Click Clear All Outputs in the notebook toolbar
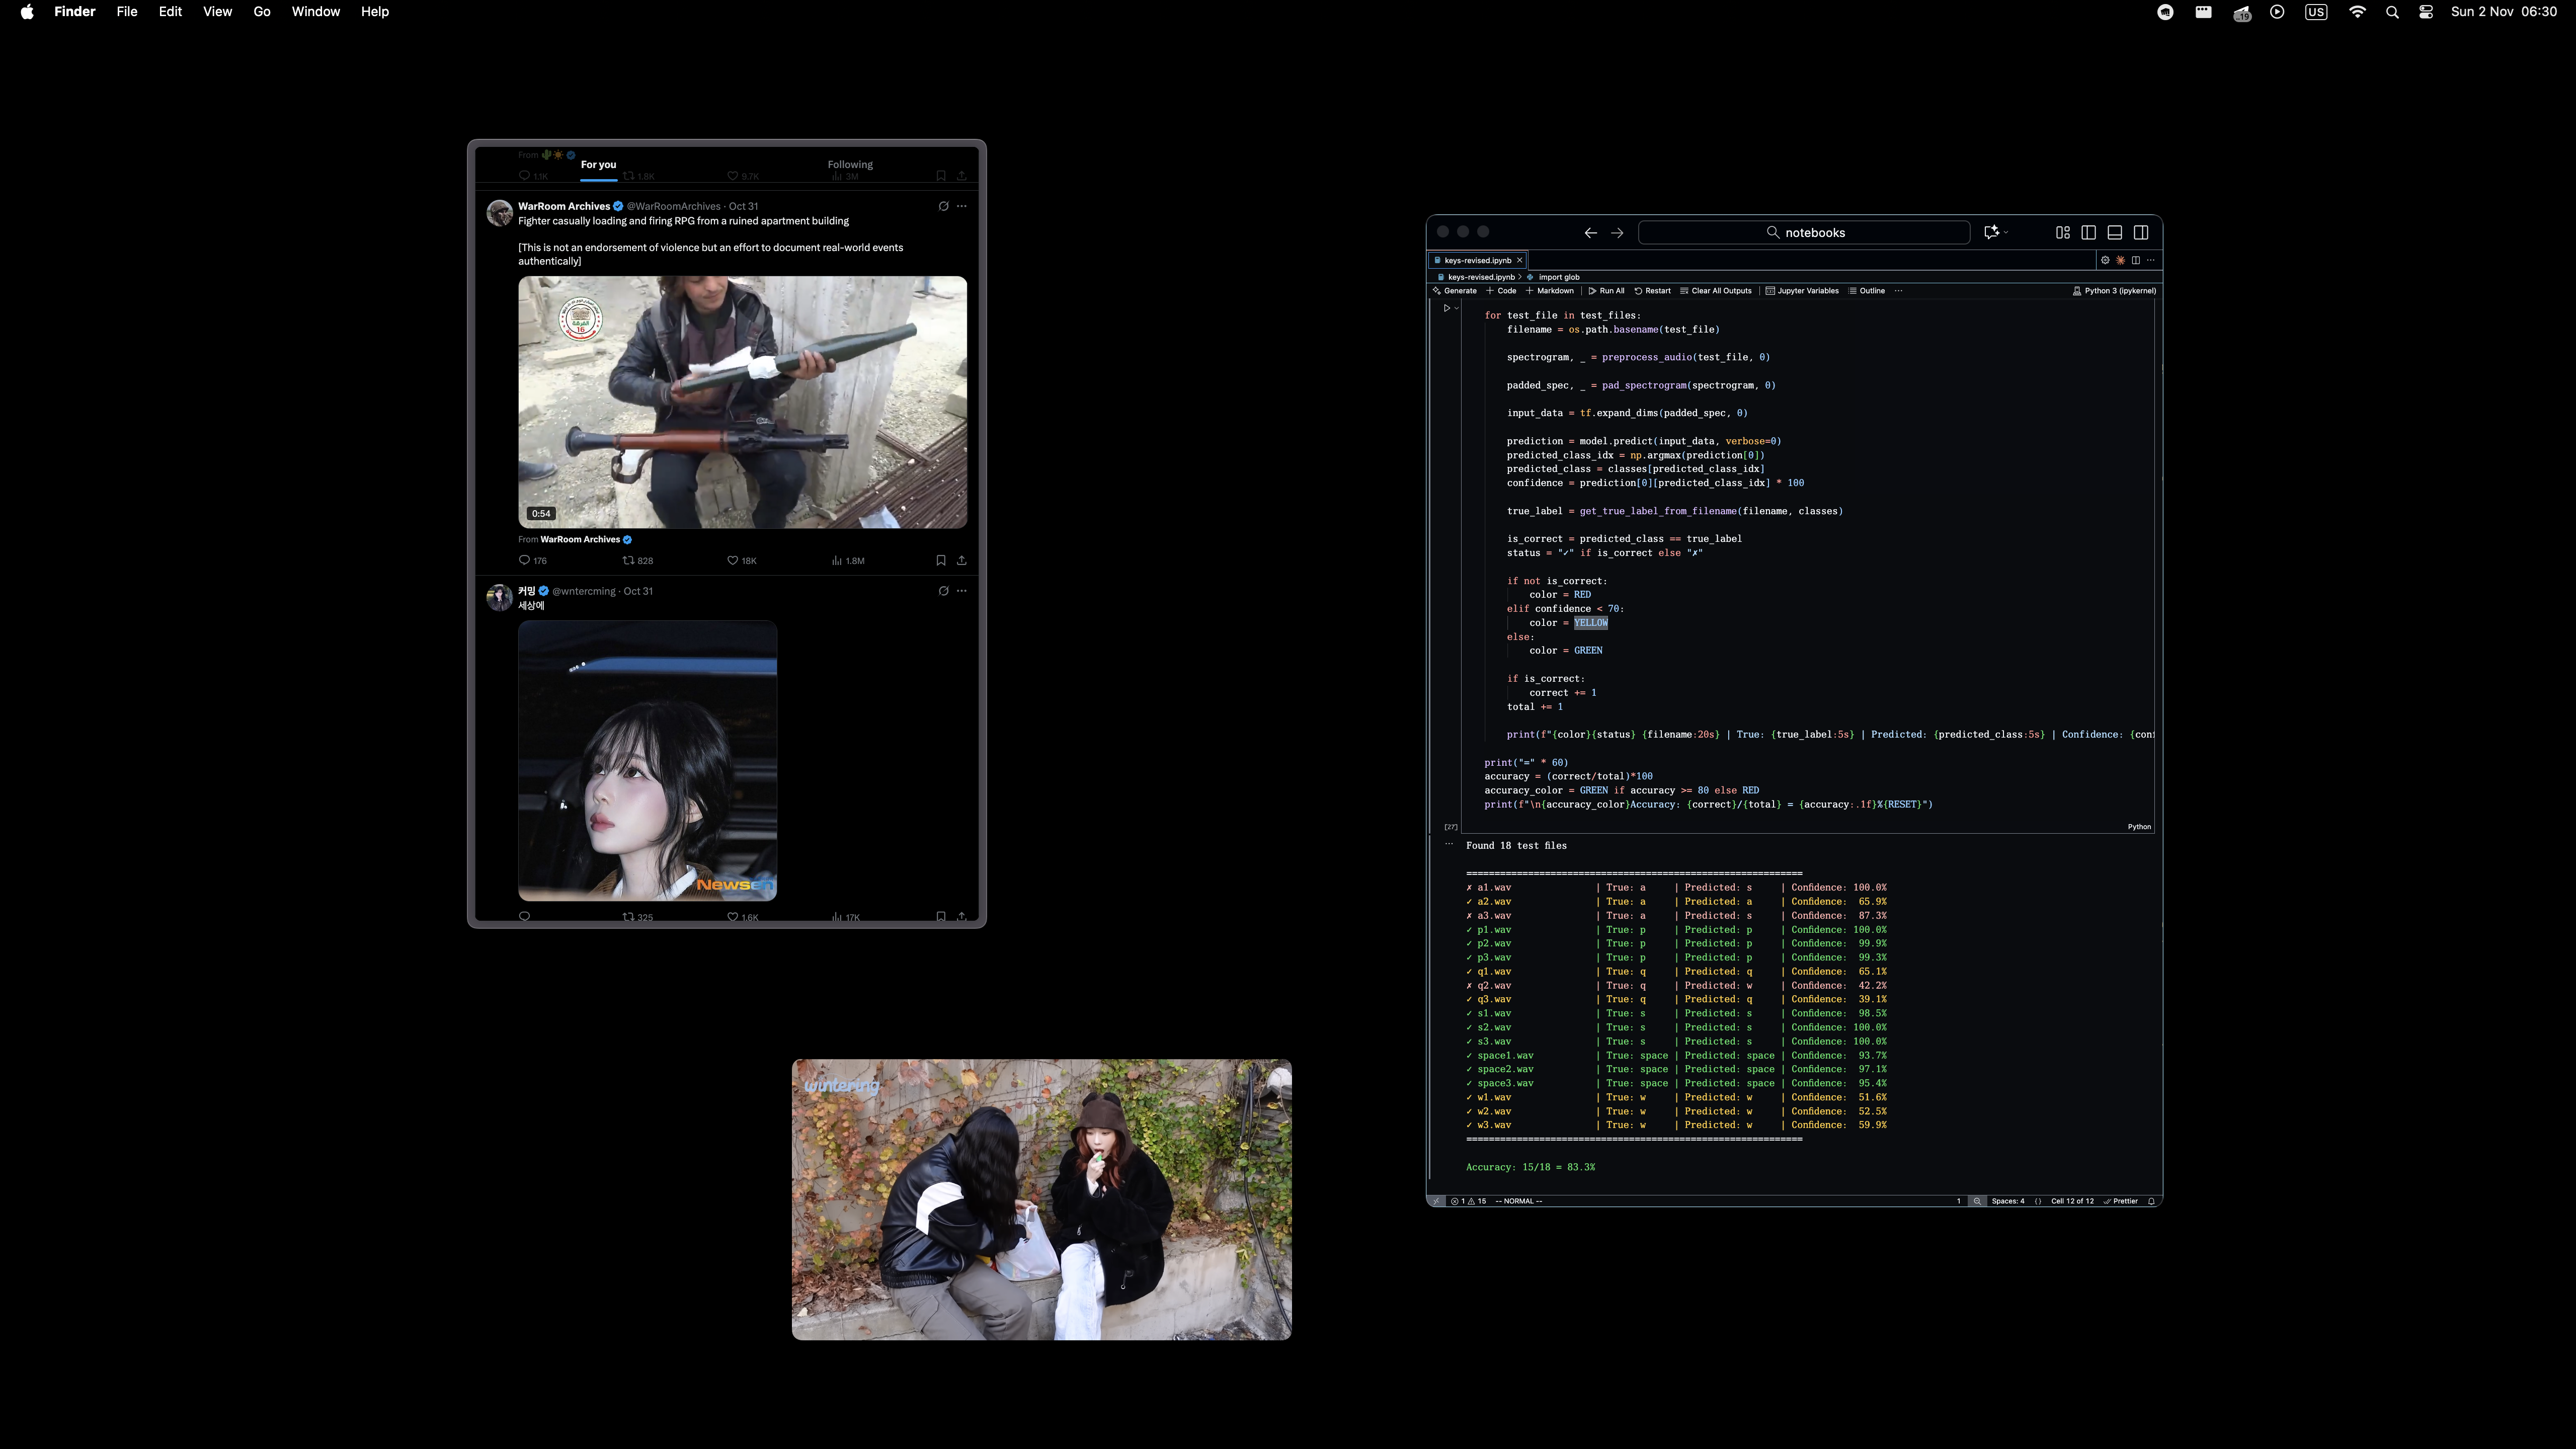The image size is (2576, 1449). click(1716, 291)
